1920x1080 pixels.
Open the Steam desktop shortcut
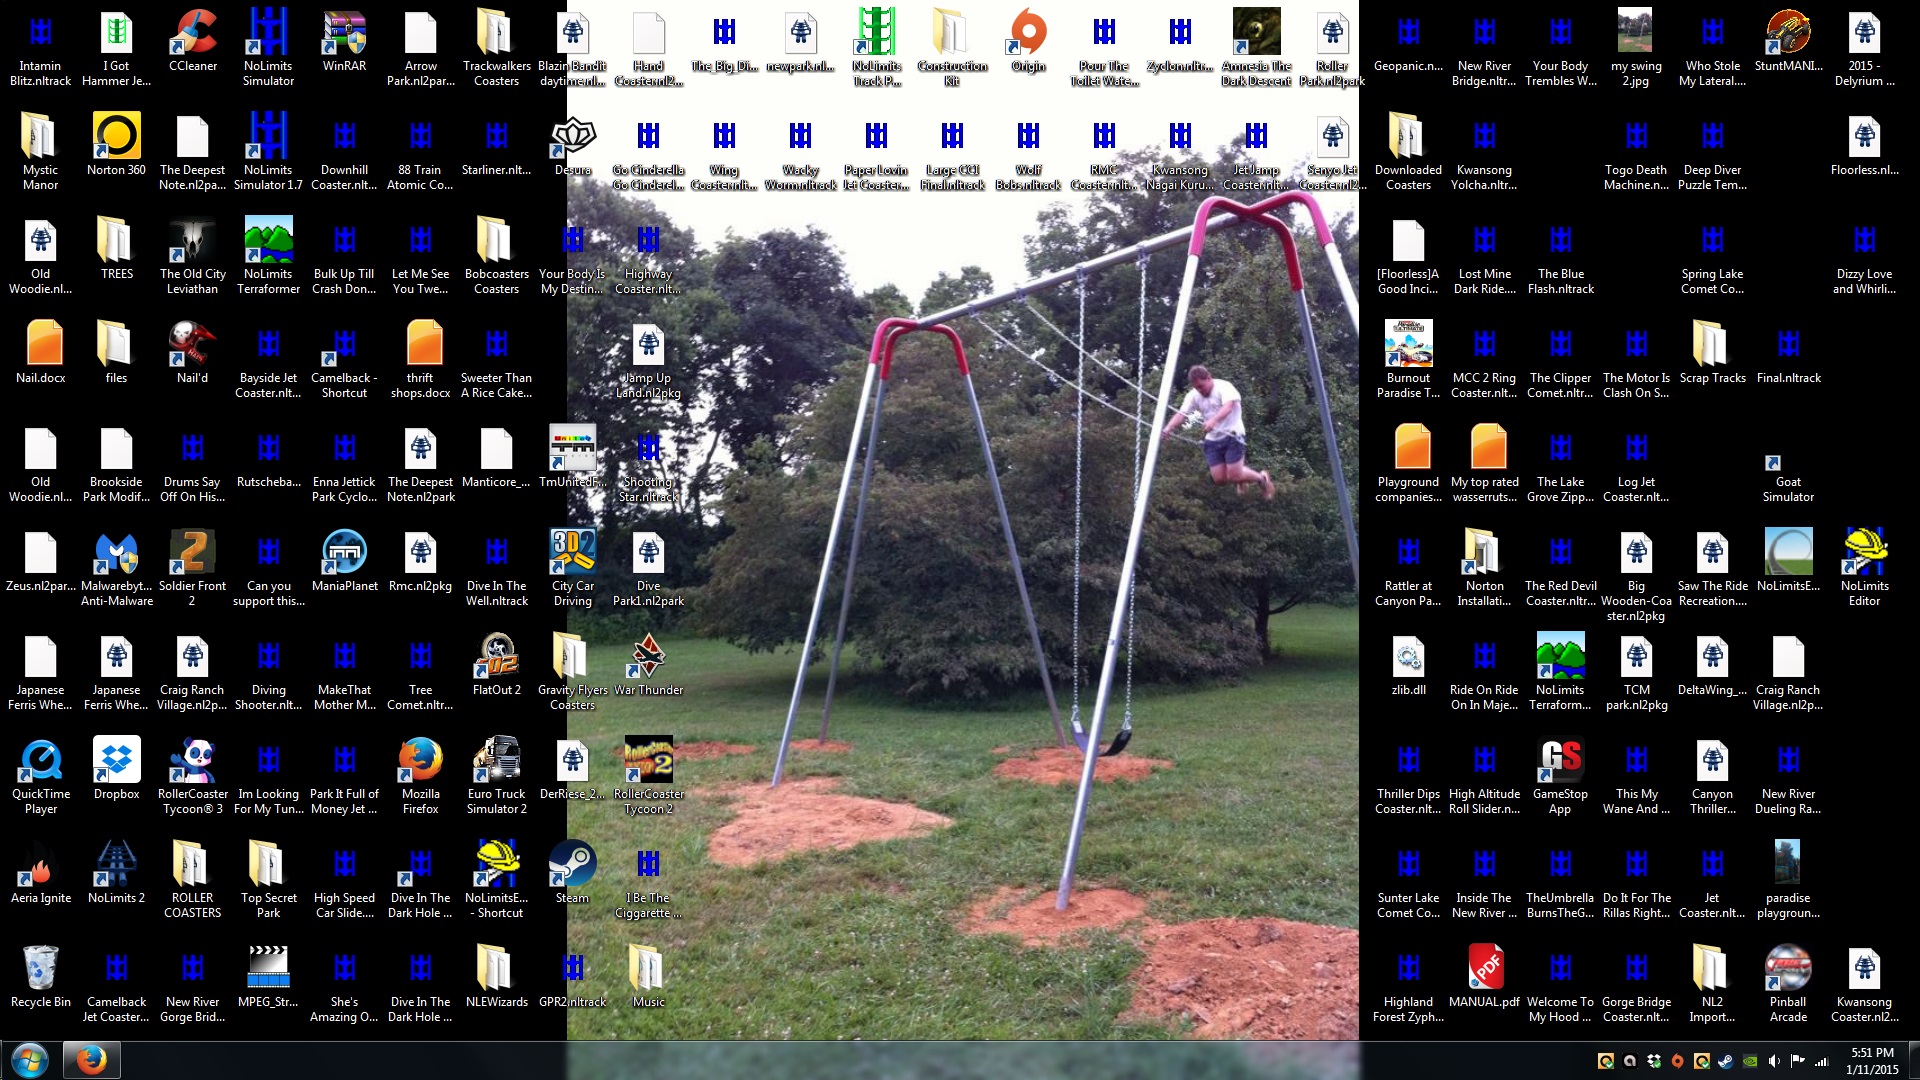point(572,866)
